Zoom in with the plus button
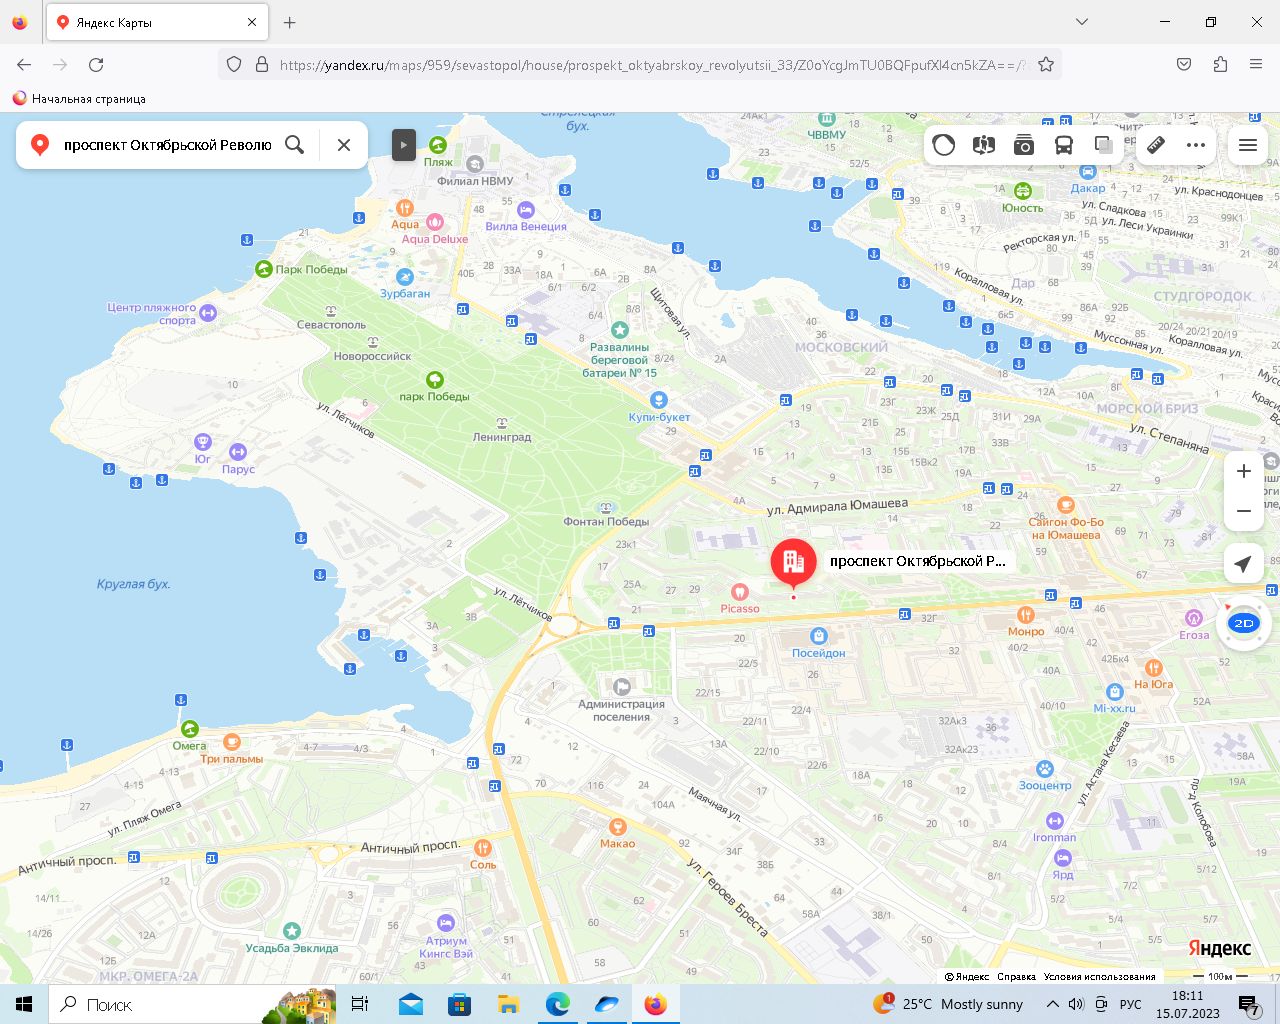 [1244, 471]
